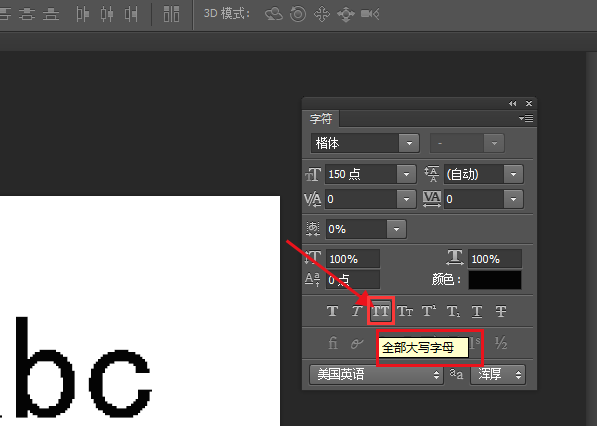Apply Strikethrough text style

pos(501,311)
